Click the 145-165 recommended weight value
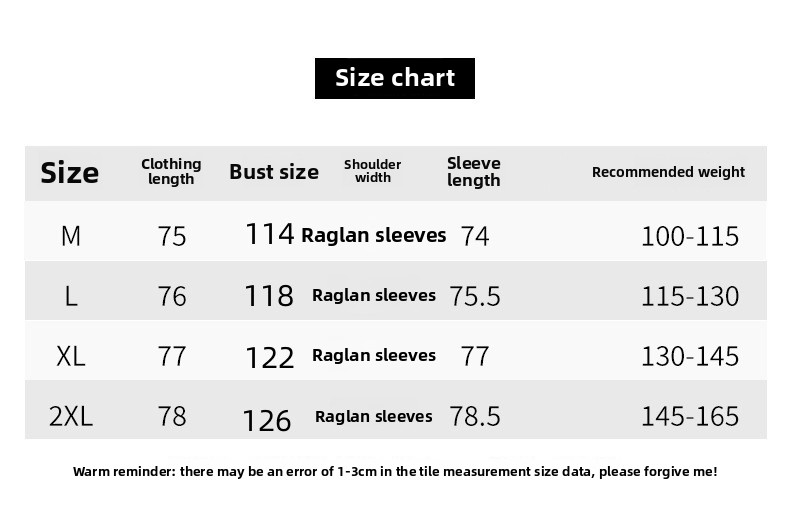This screenshot has height=523, width=790. pos(690,416)
